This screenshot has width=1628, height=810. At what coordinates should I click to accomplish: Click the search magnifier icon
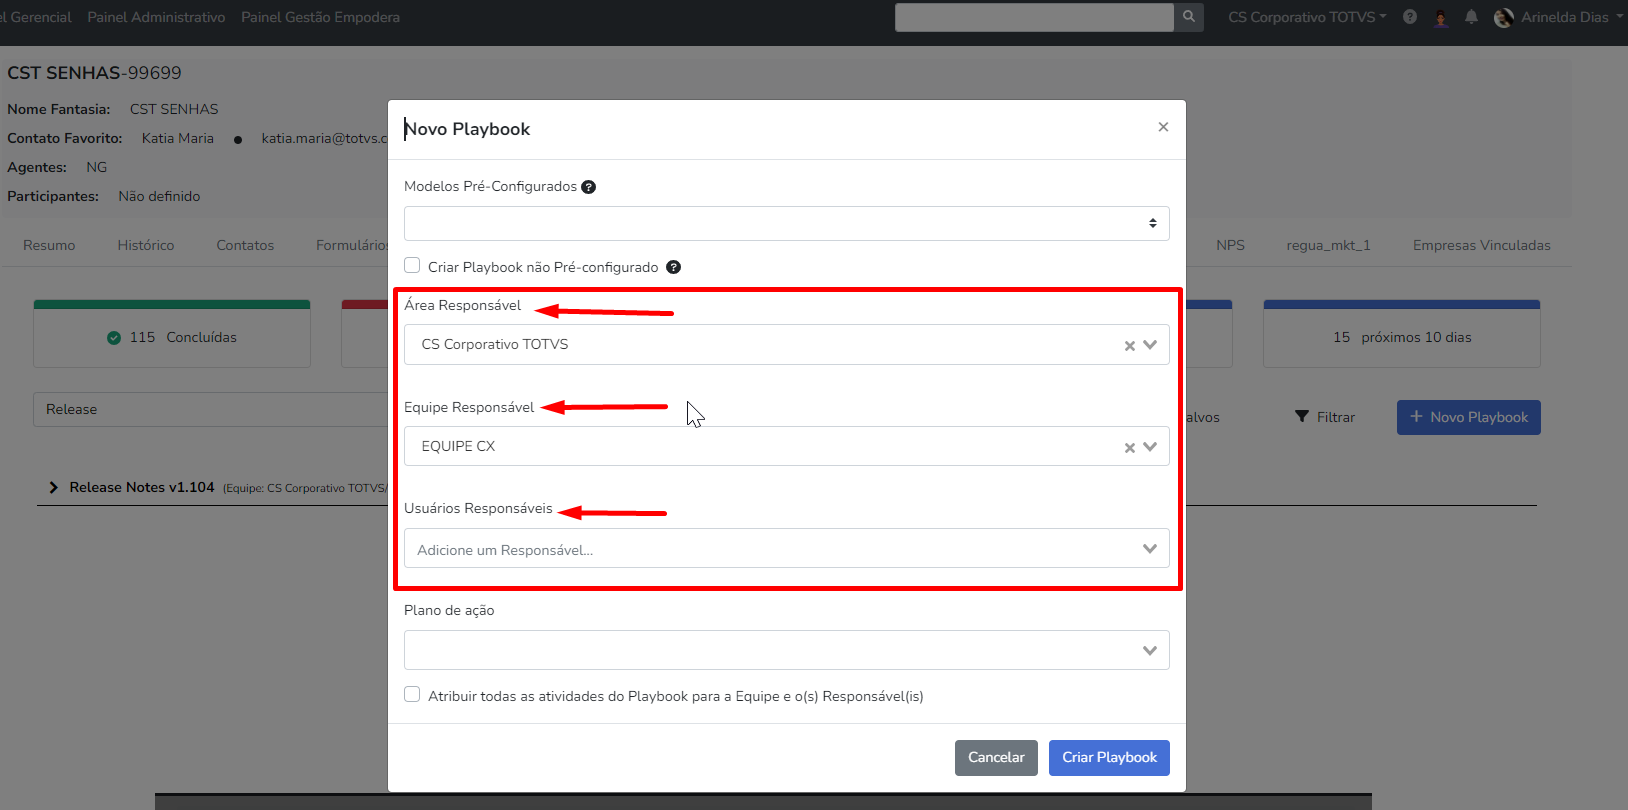pyautogui.click(x=1188, y=17)
